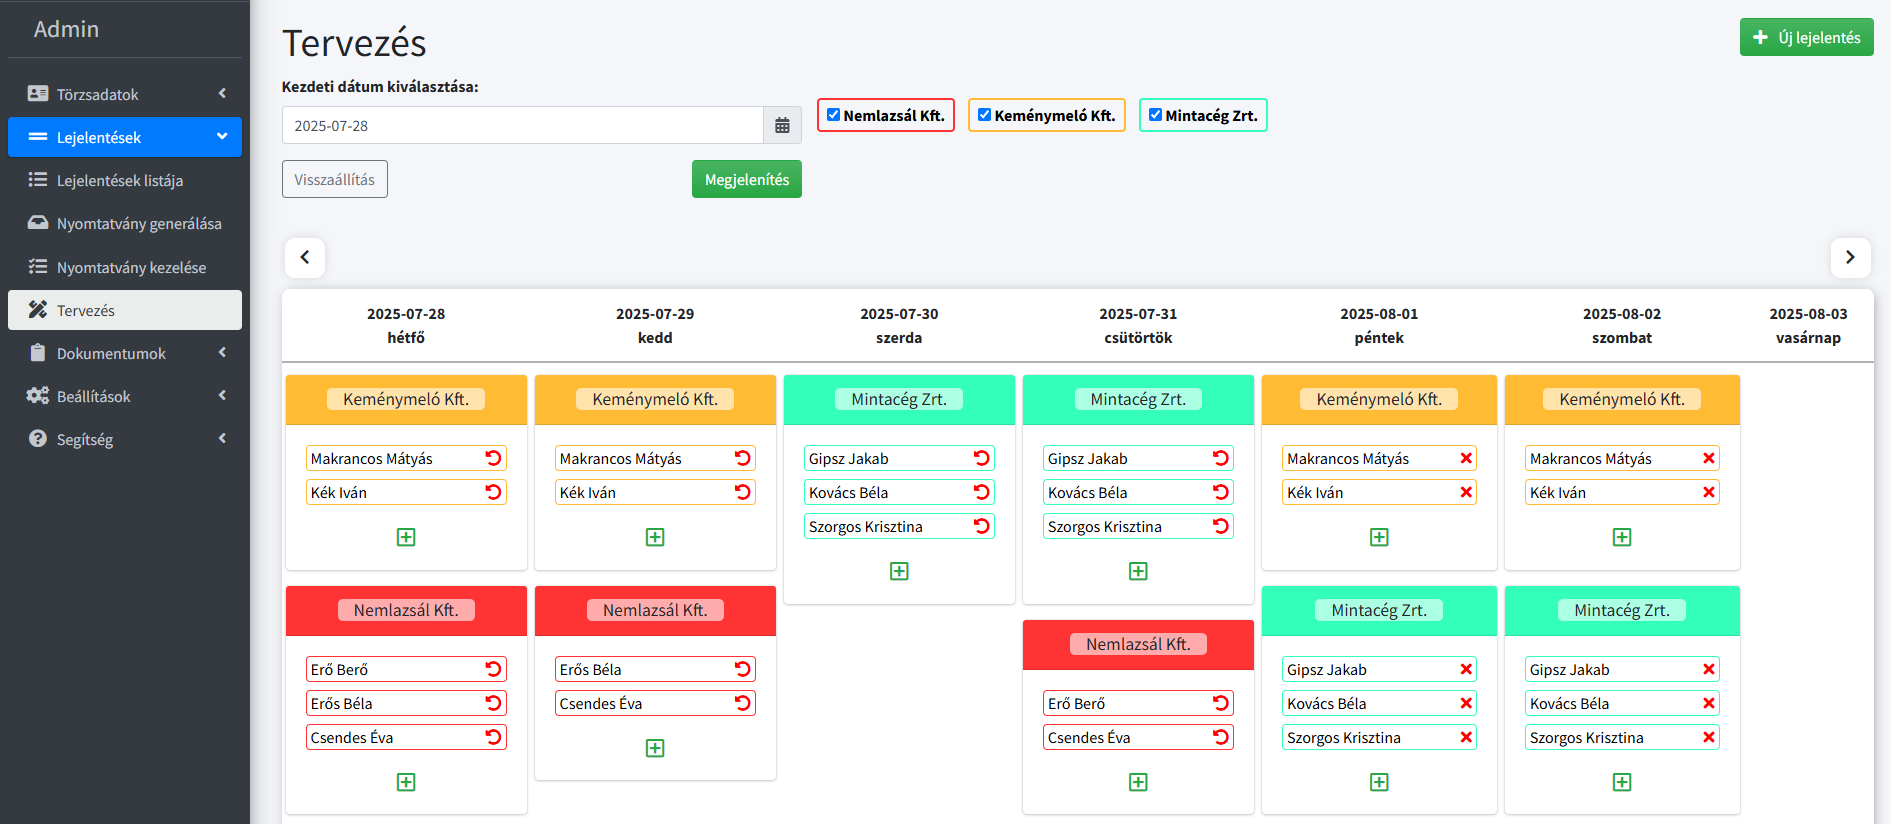Click the green Megjelenítés button
The image size is (1891, 824).
click(746, 179)
